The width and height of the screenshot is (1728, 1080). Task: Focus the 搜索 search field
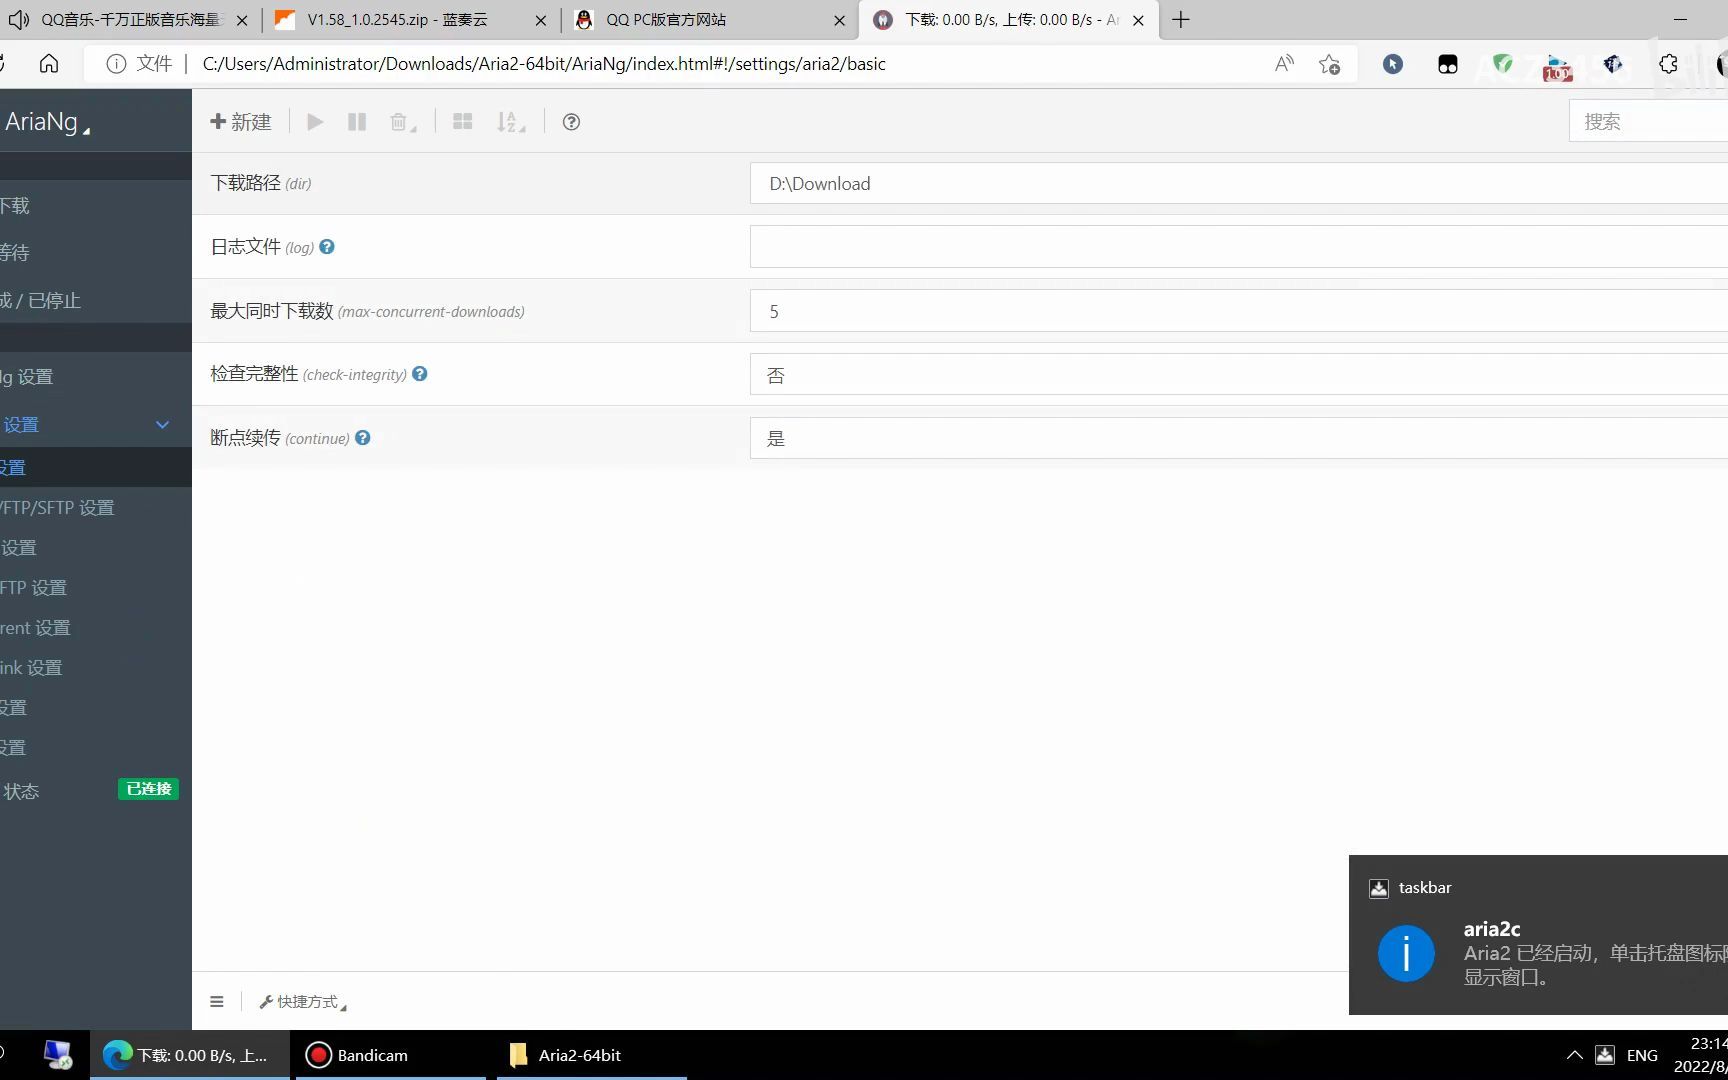coord(1648,121)
